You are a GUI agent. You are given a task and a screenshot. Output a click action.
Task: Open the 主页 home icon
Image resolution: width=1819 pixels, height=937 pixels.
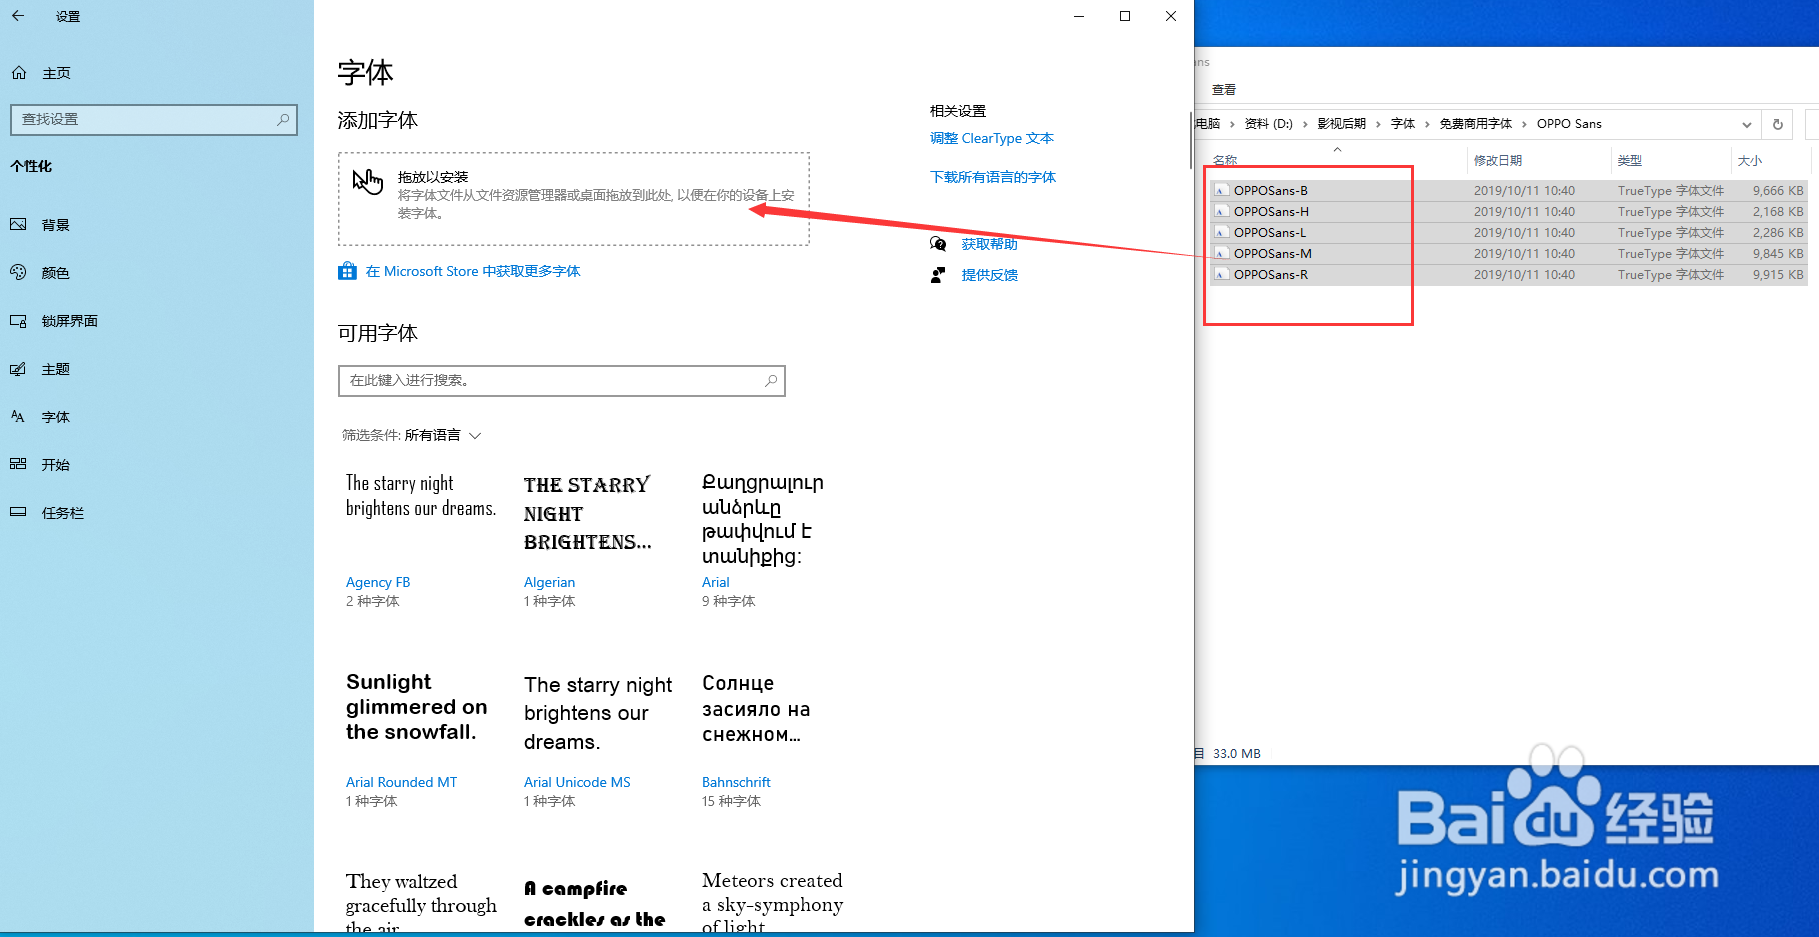(x=19, y=73)
